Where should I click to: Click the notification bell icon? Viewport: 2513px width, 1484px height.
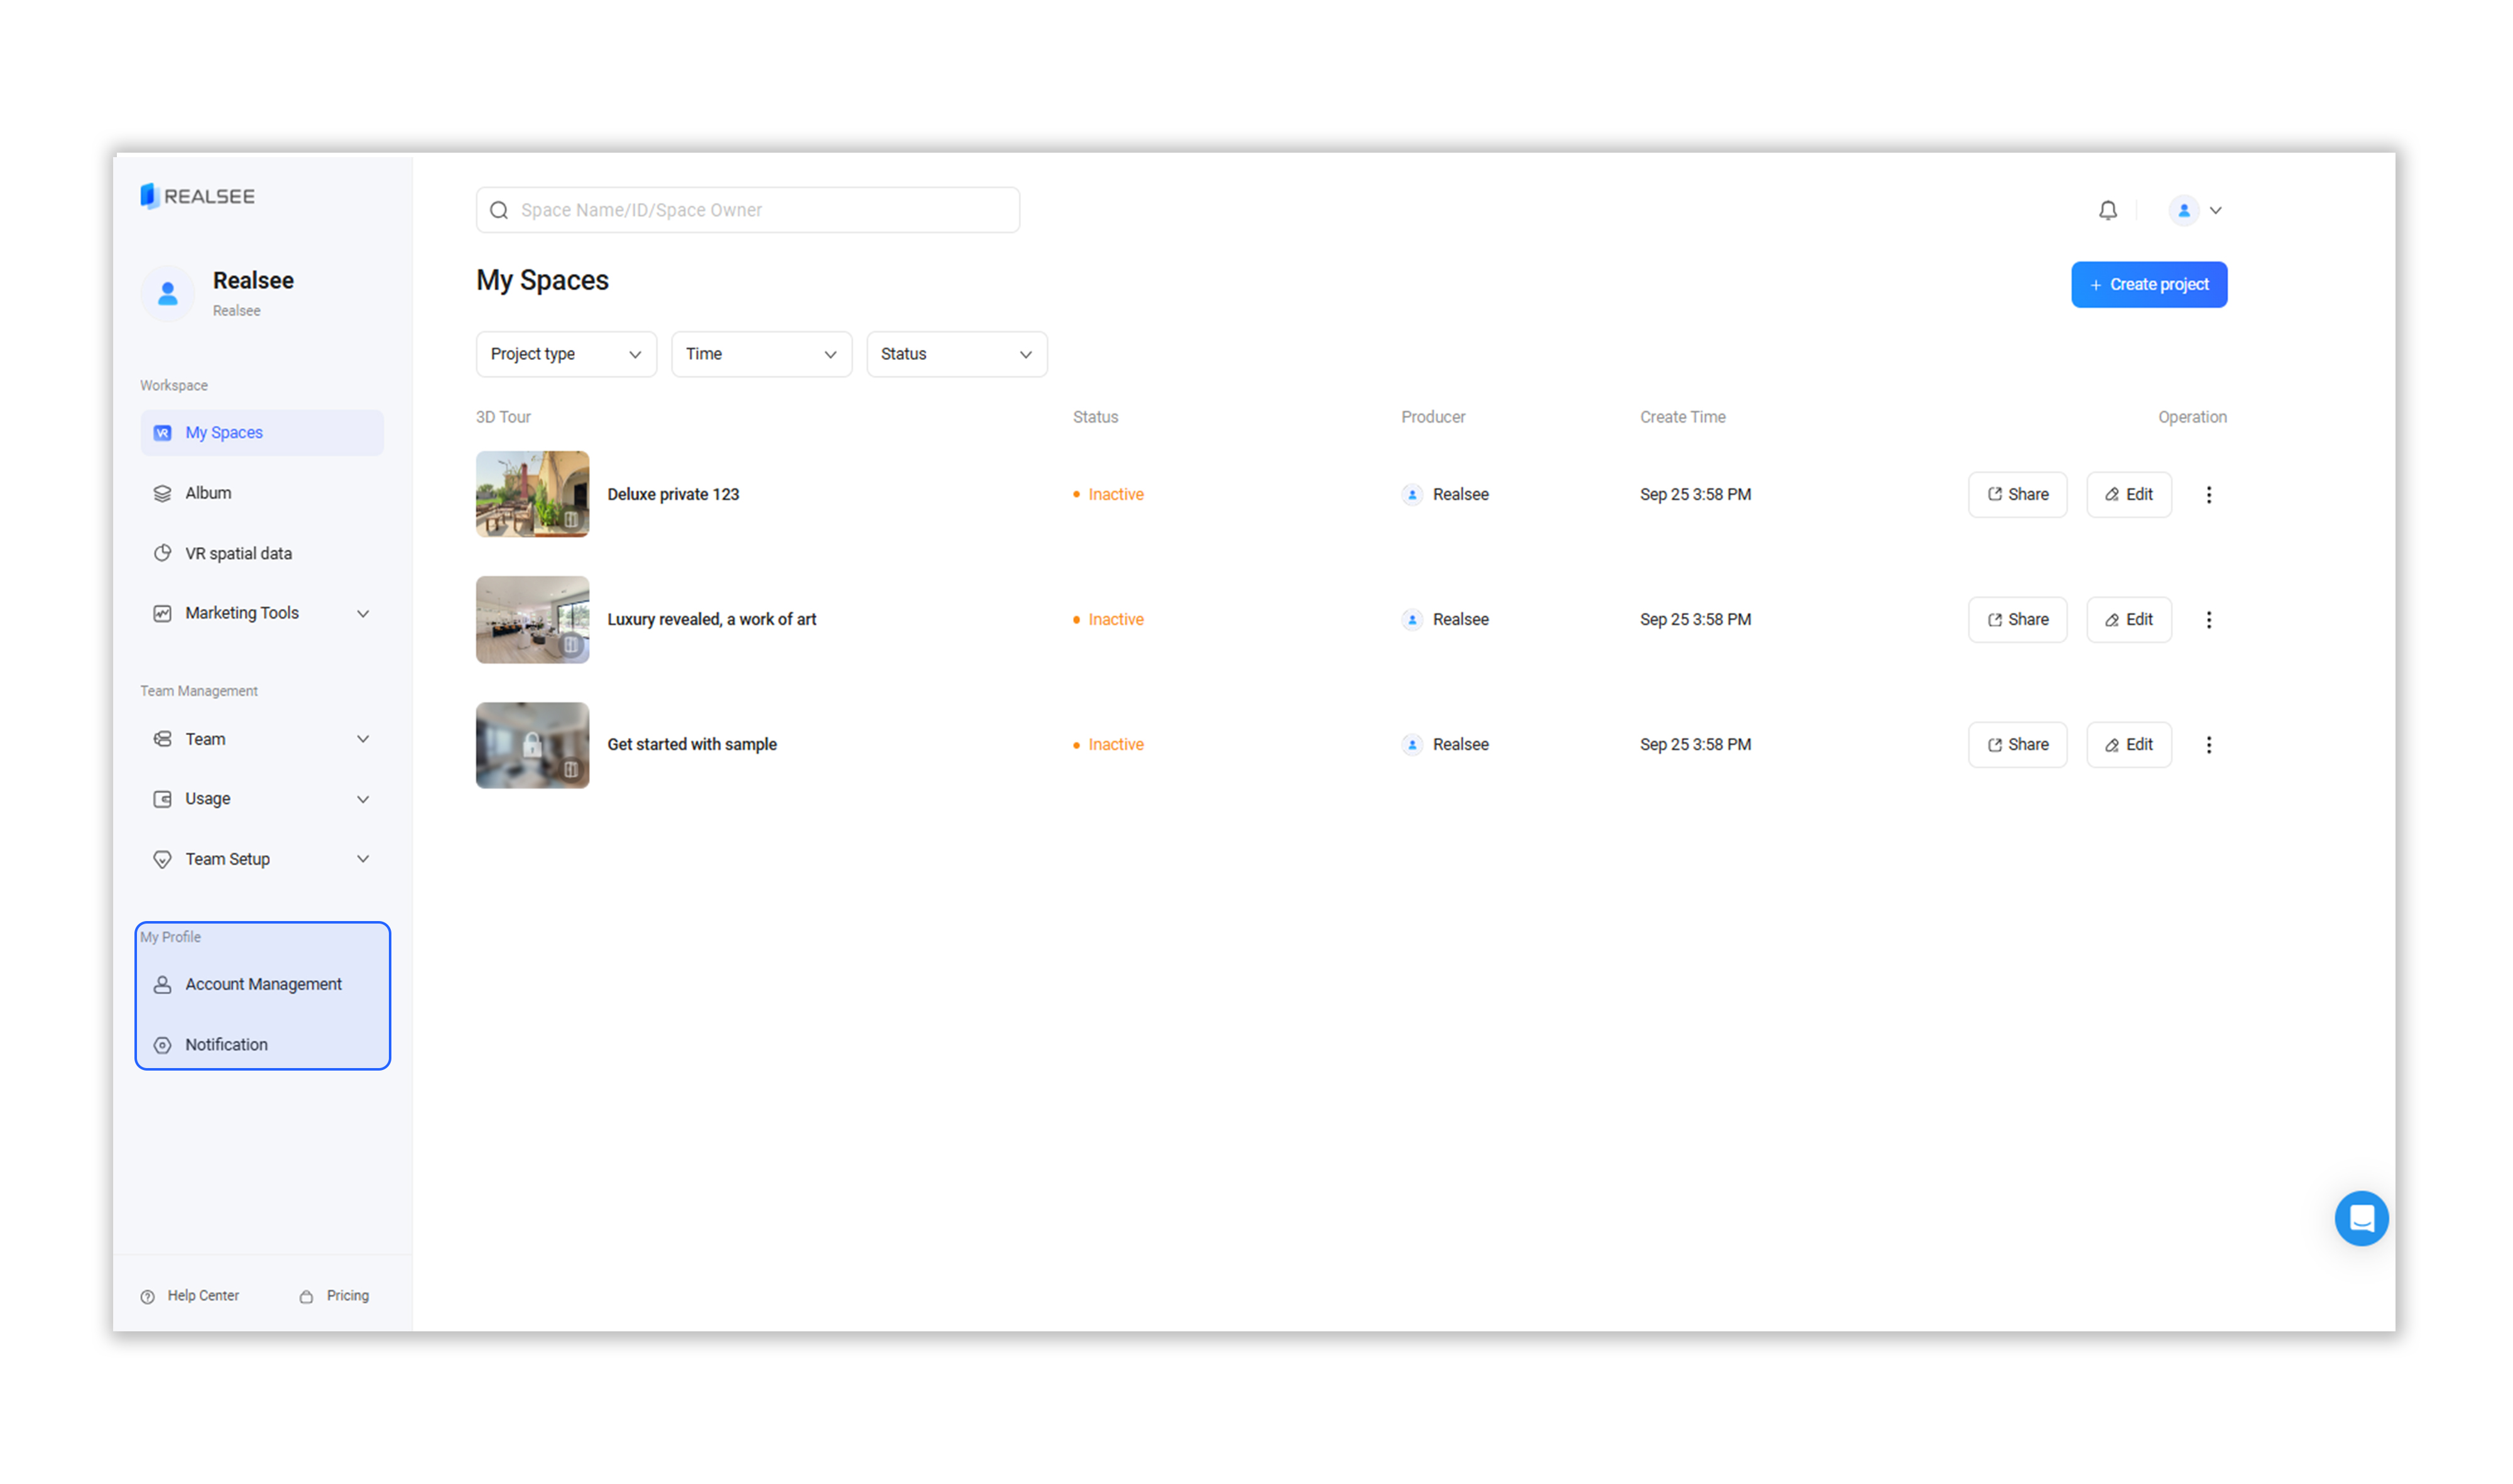coord(2107,210)
